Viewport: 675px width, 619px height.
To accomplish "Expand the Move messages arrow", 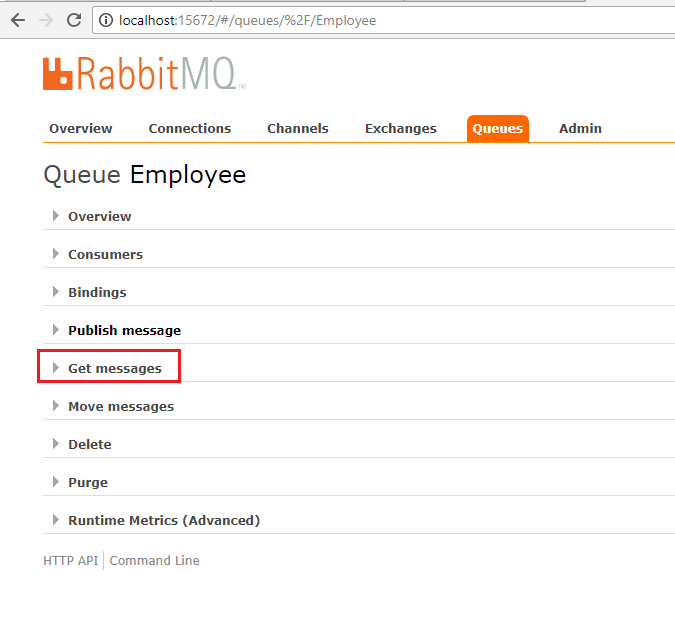I will [x=56, y=405].
